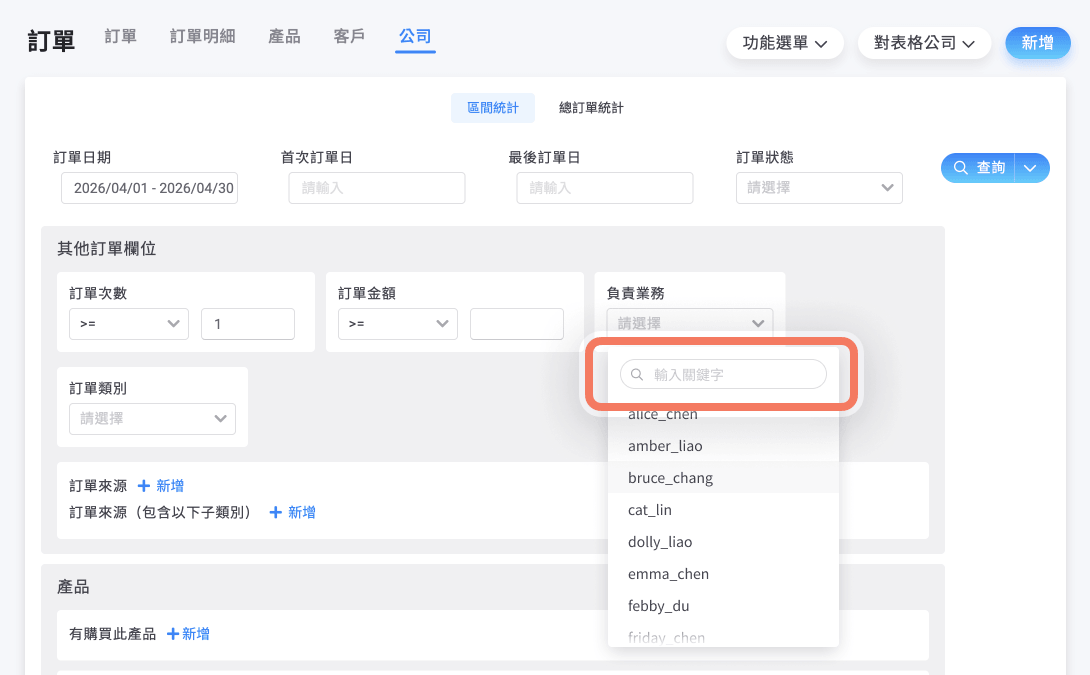Screen dimensions: 1090x675
Task: Select bruce_chang from the list
Action: coord(723,478)
